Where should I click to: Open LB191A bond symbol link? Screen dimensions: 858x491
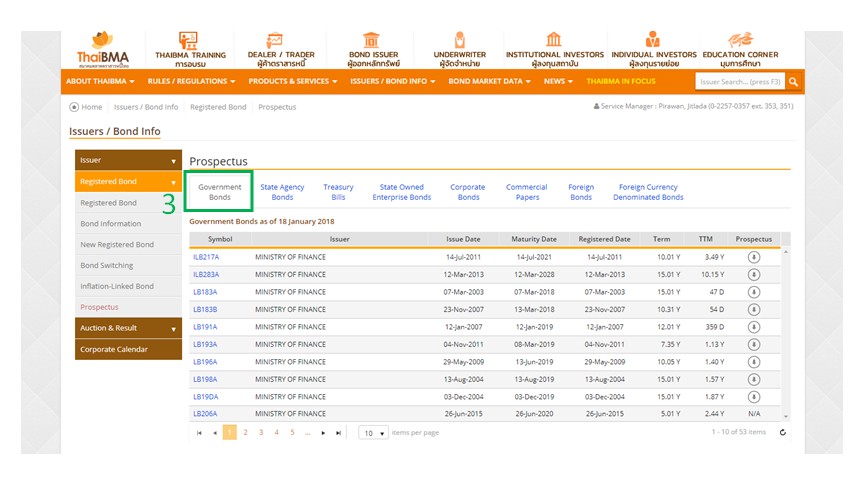tap(205, 327)
